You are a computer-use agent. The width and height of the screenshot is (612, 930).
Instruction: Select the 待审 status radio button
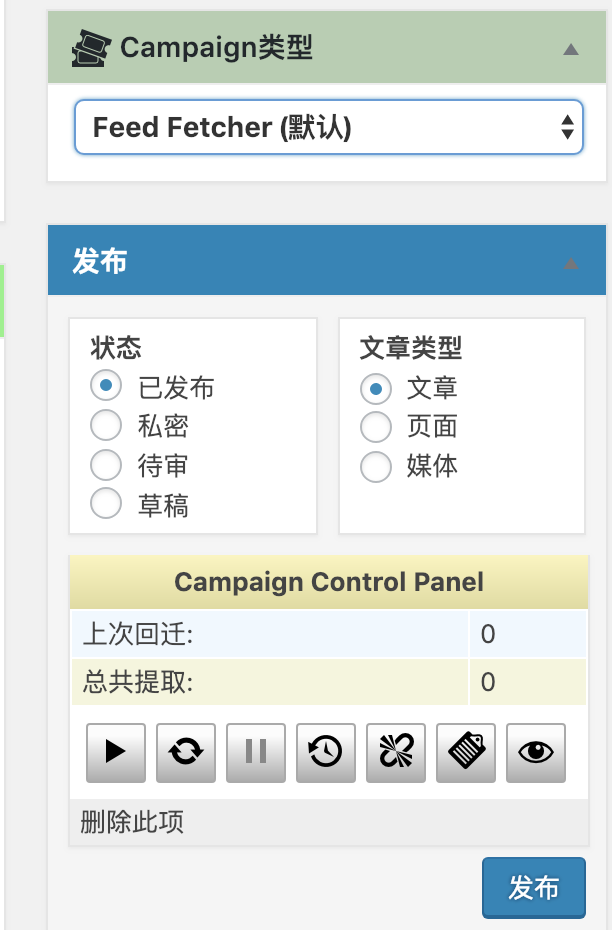coord(106,464)
